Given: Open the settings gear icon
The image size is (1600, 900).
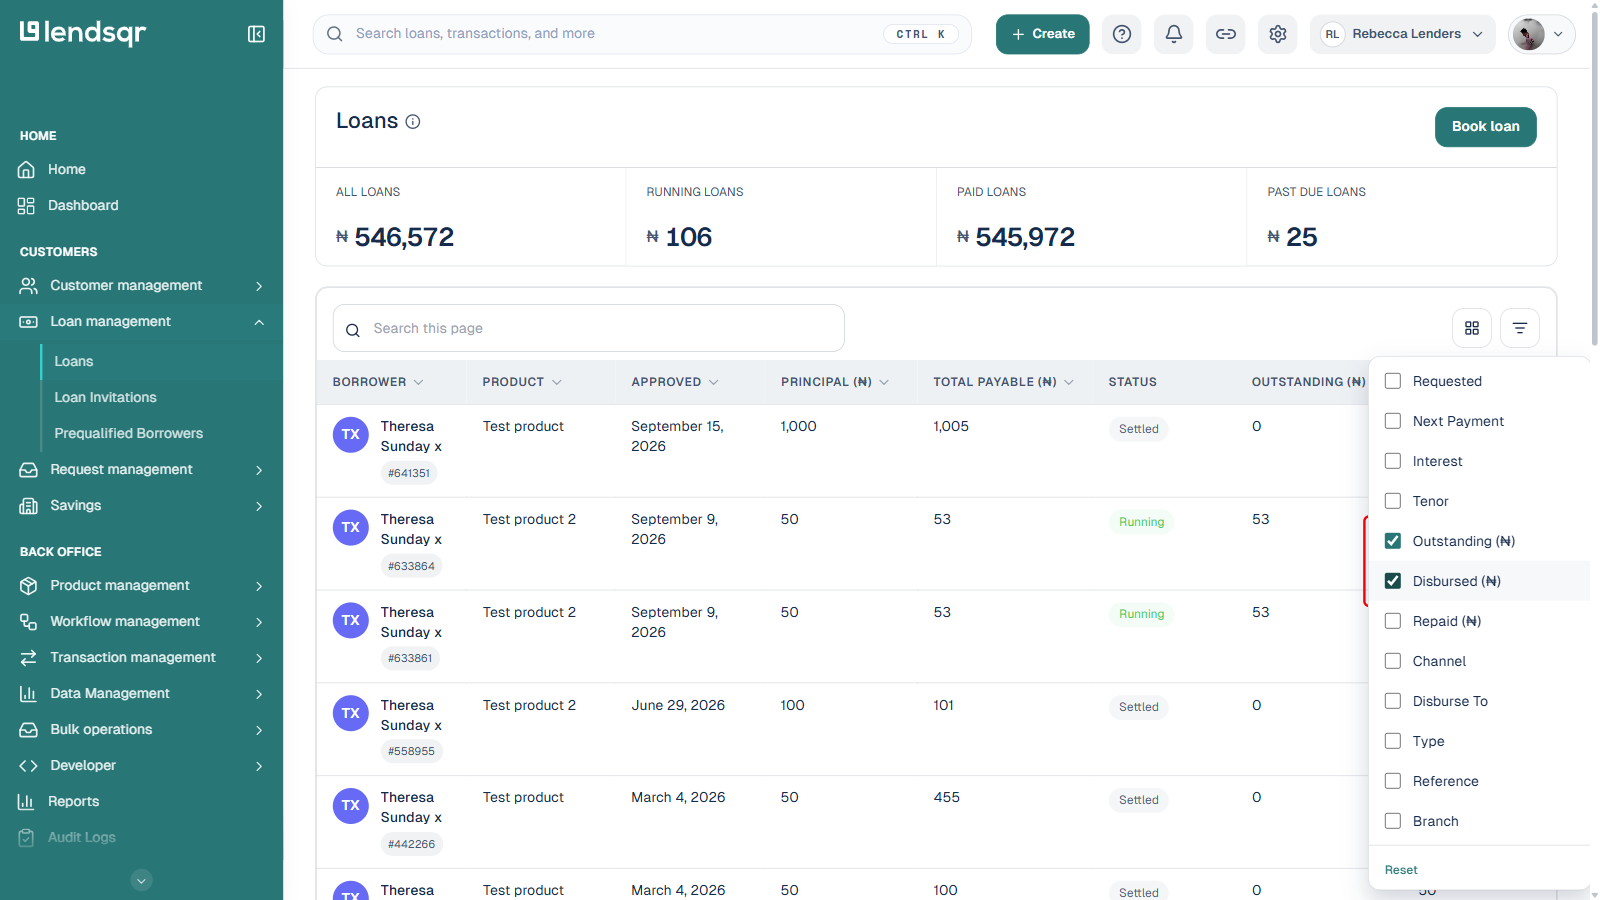Looking at the screenshot, I should click(1278, 34).
